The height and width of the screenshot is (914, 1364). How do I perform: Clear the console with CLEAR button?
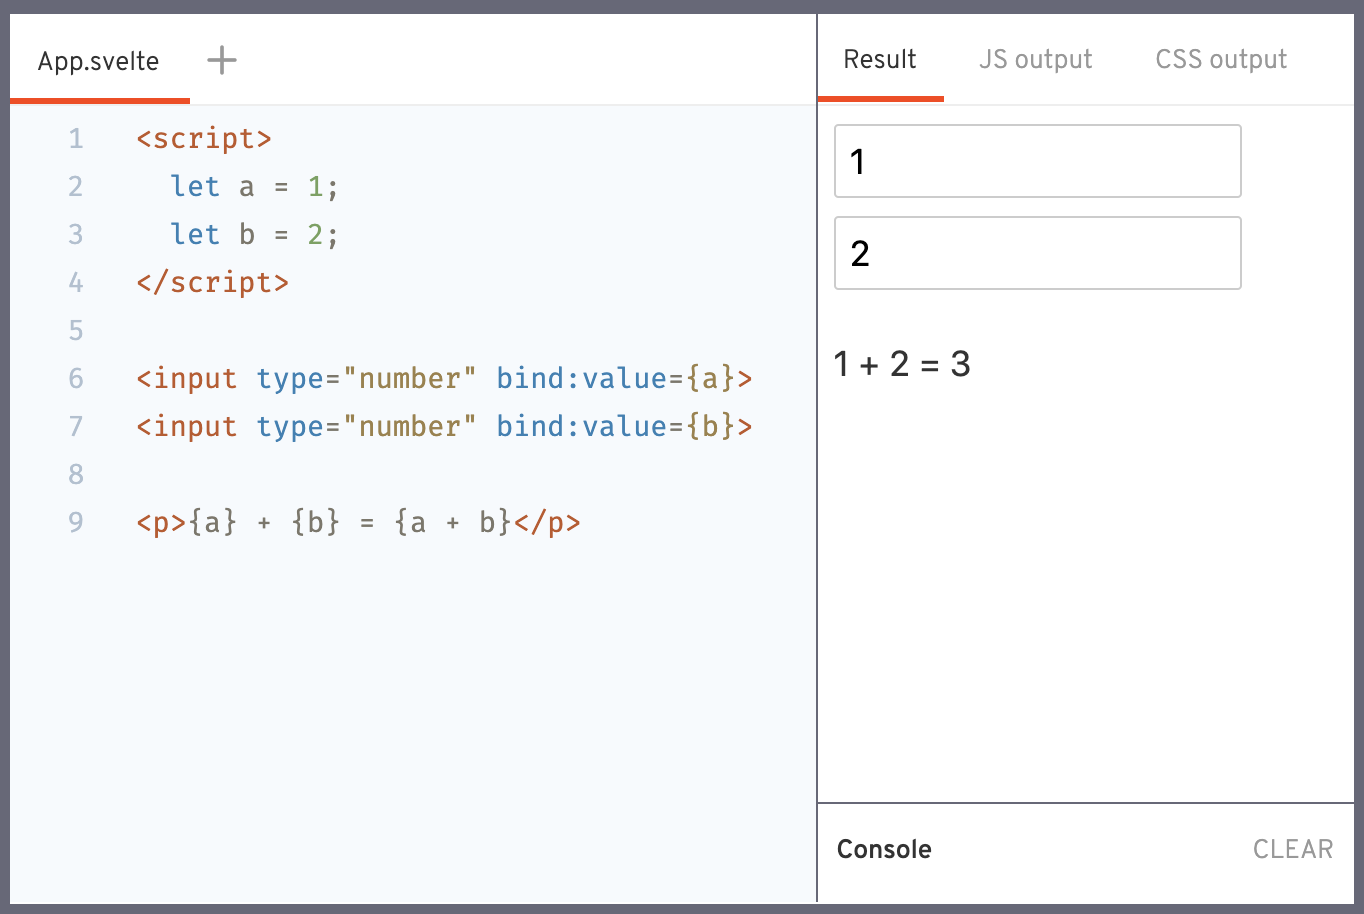[1293, 849]
